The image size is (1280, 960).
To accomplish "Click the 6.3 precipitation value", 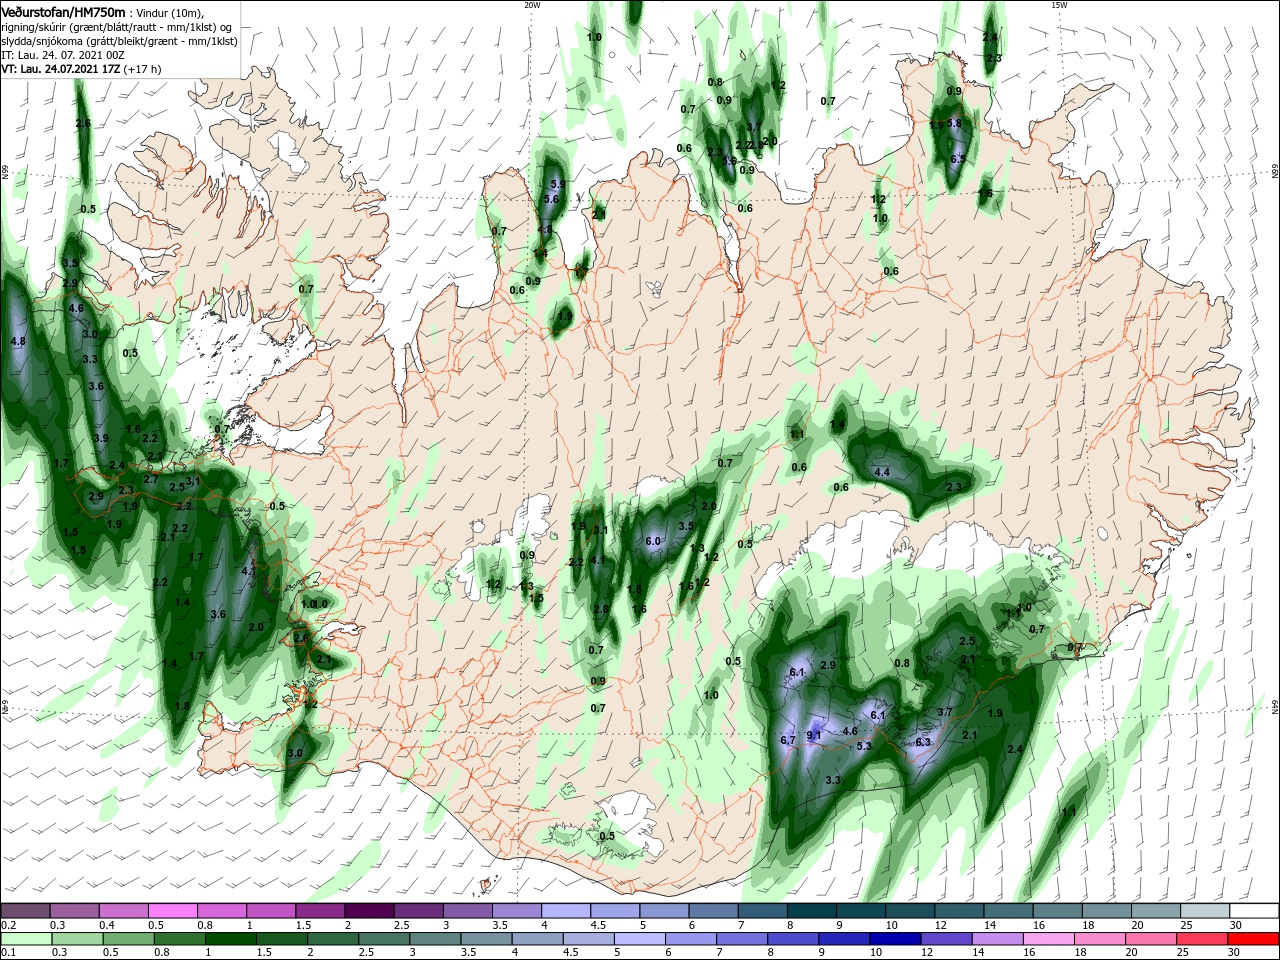I will (x=923, y=742).
